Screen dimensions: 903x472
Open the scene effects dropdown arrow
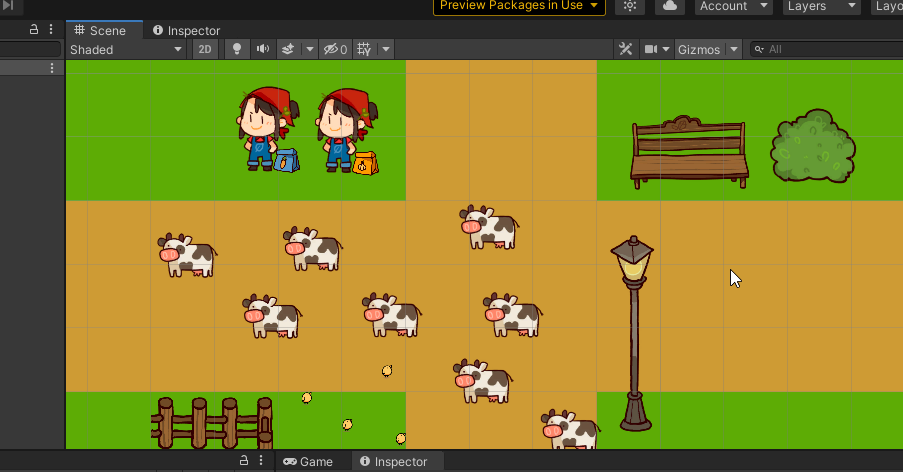309,49
